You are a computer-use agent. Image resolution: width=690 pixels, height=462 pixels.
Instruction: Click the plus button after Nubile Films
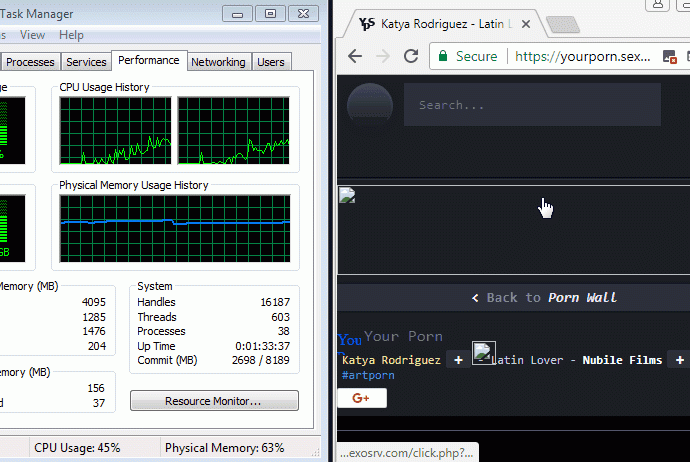point(679,360)
